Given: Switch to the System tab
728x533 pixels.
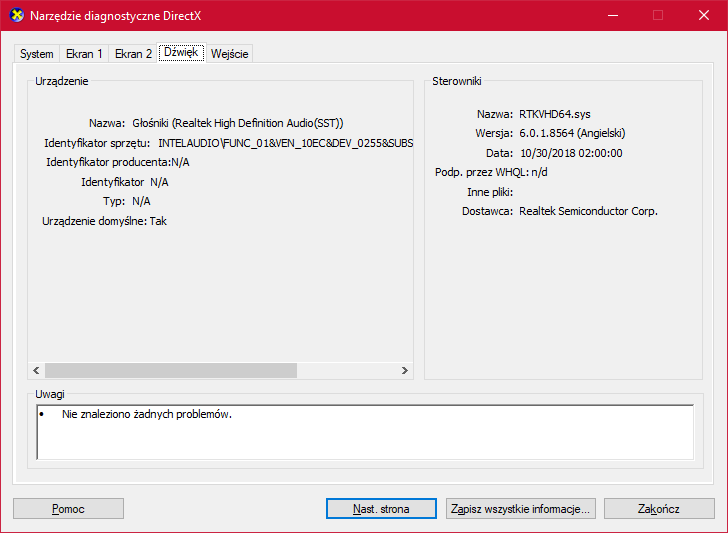Looking at the screenshot, I should coord(37,54).
